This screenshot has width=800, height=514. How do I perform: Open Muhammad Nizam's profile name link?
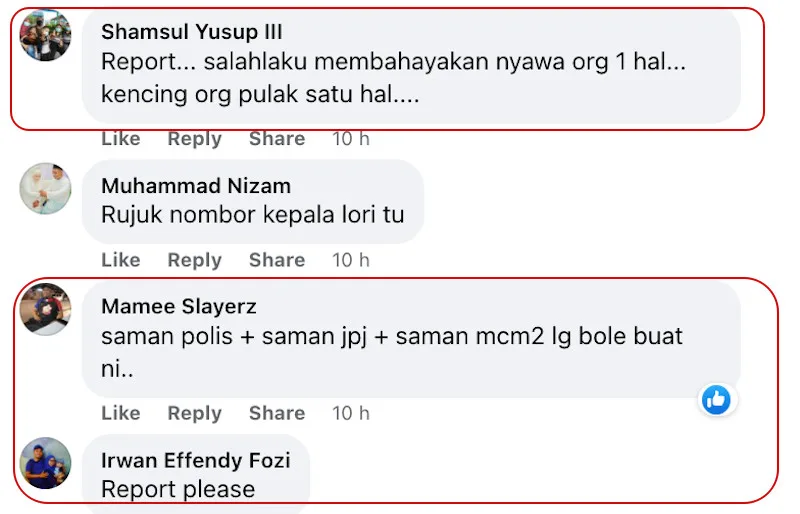coord(196,185)
